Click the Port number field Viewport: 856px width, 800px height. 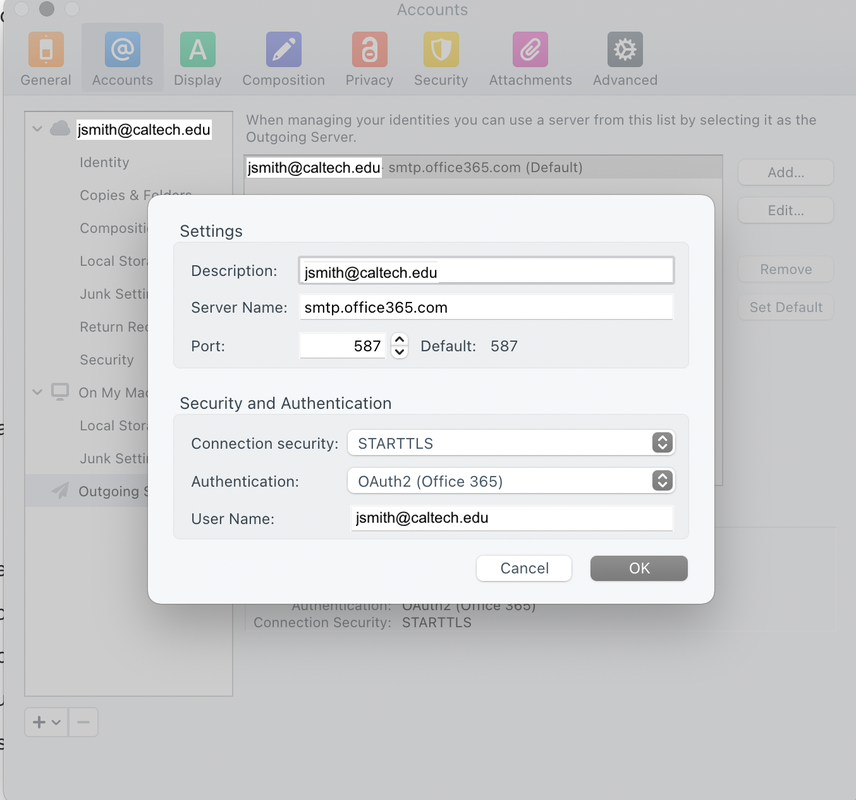(x=343, y=346)
